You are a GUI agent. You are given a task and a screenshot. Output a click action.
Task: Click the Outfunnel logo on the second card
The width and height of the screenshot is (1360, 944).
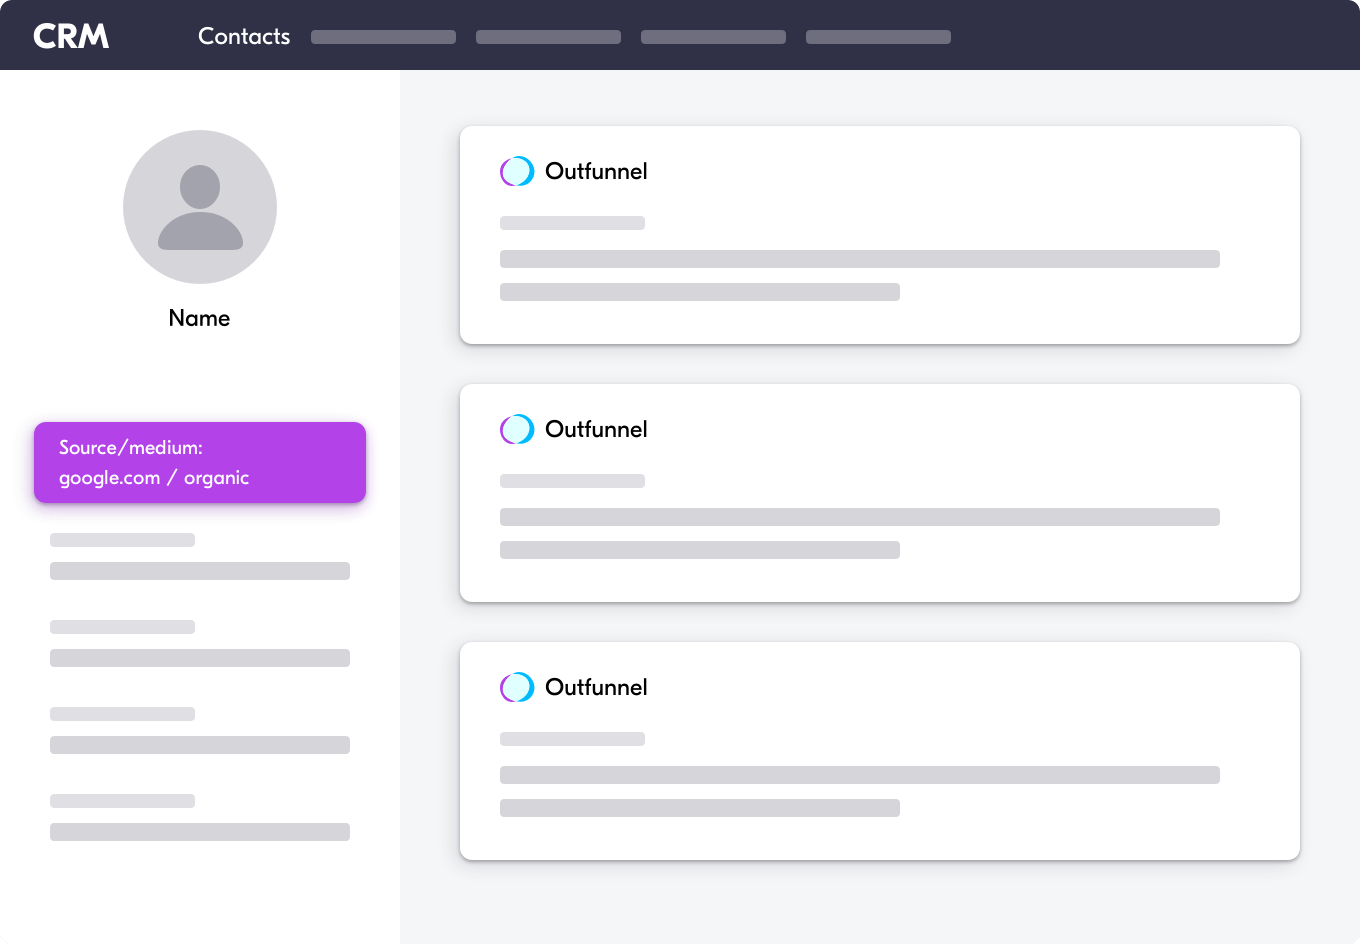(516, 429)
